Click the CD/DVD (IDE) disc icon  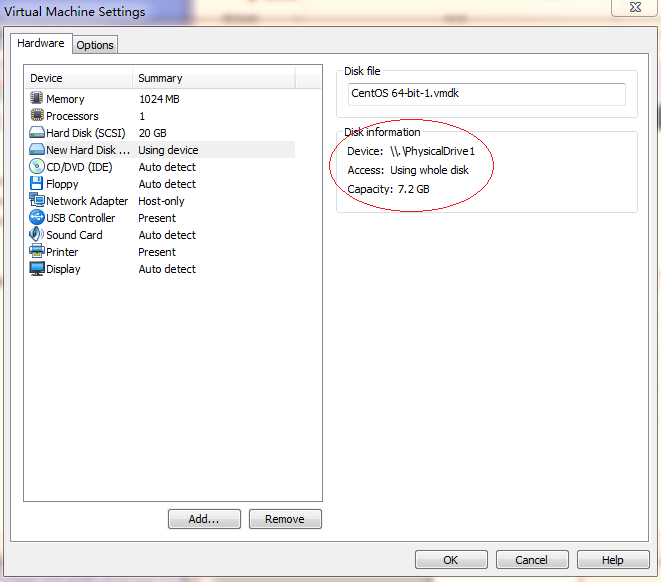[37, 166]
